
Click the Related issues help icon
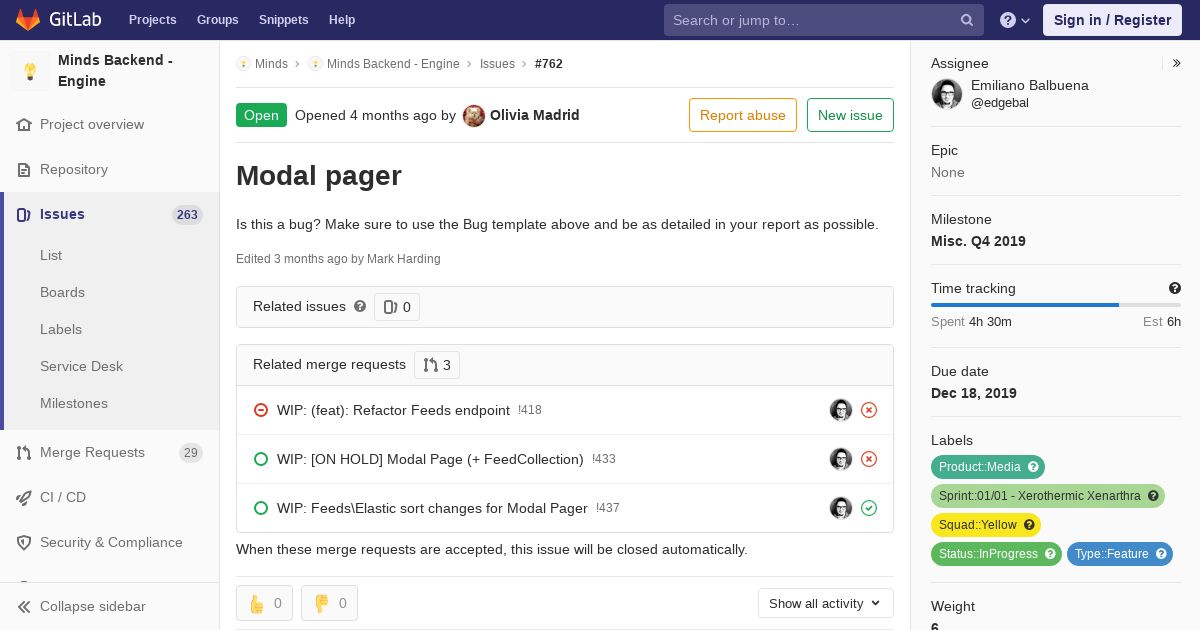360,307
